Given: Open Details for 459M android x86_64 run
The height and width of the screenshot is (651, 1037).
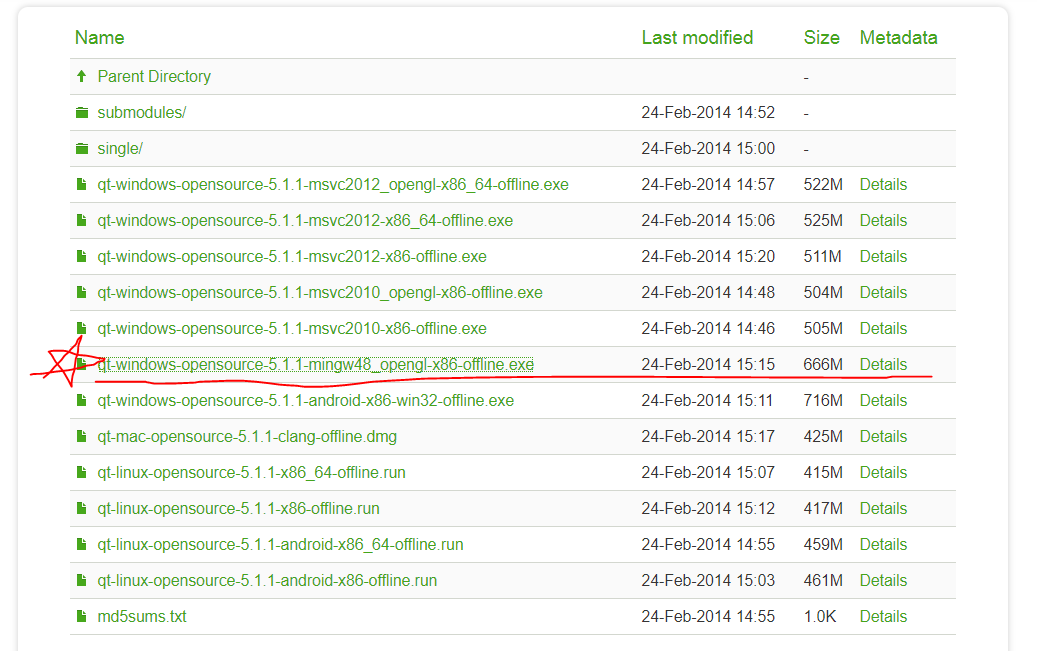Looking at the screenshot, I should pyautogui.click(x=883, y=544).
